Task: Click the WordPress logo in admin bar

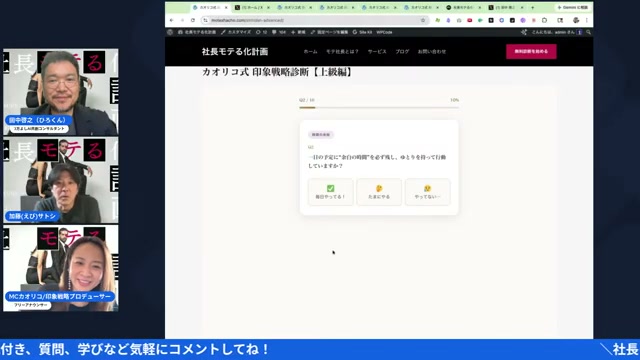Action: click(x=170, y=32)
